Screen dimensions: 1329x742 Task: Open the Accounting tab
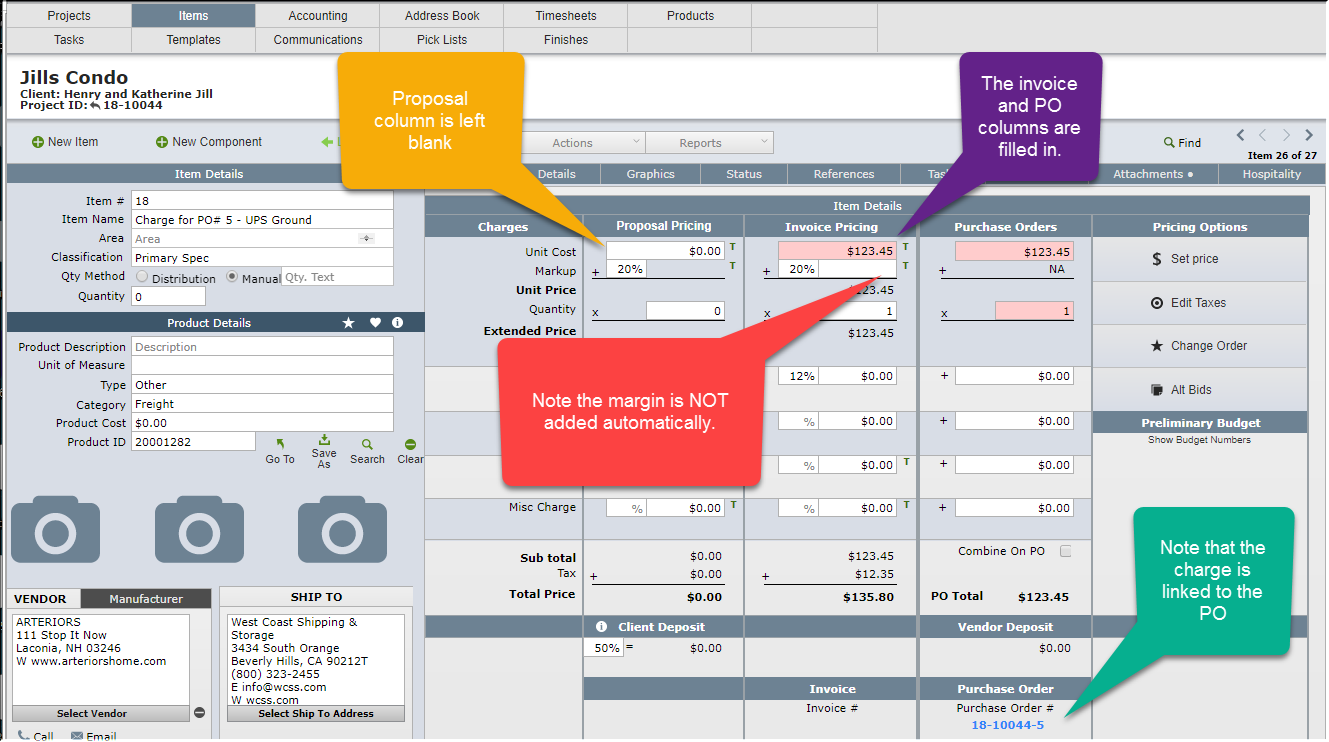point(318,16)
